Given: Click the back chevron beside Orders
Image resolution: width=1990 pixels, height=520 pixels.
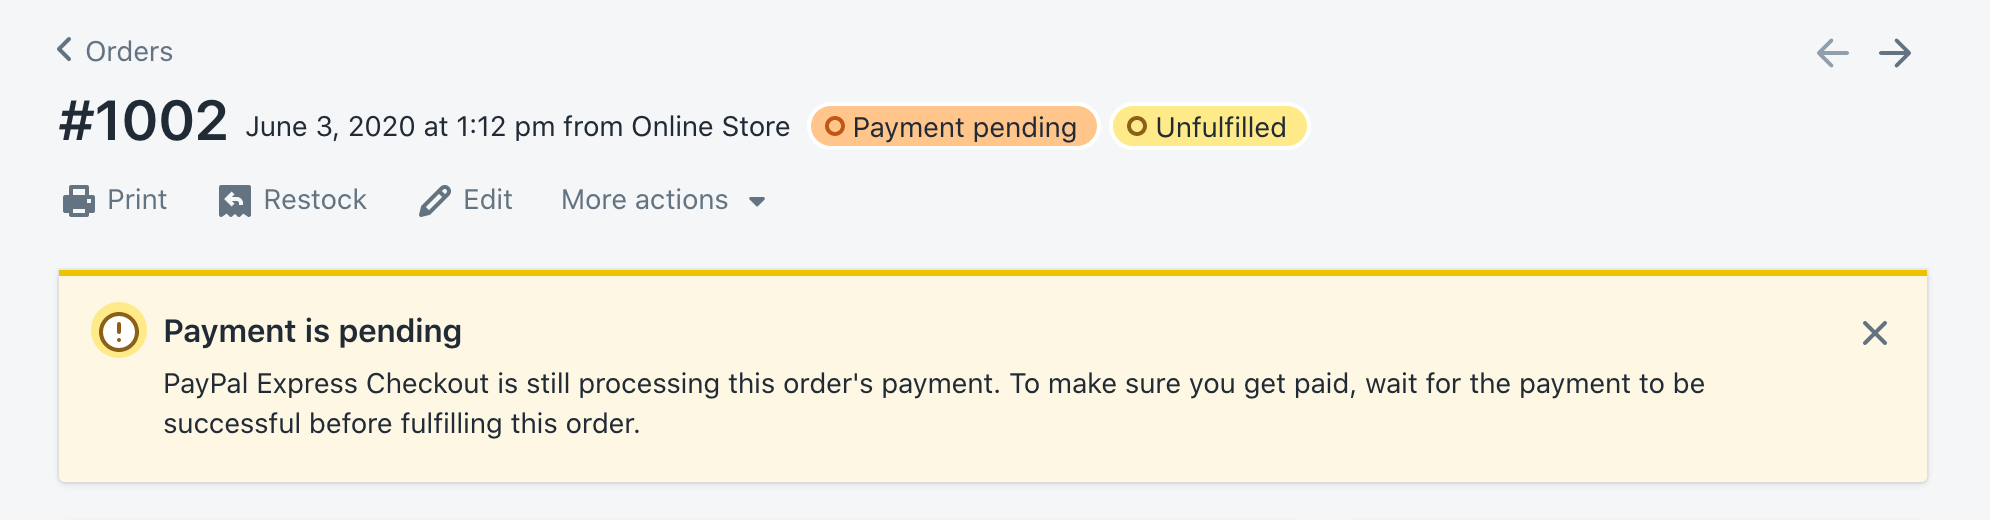Looking at the screenshot, I should click(65, 50).
